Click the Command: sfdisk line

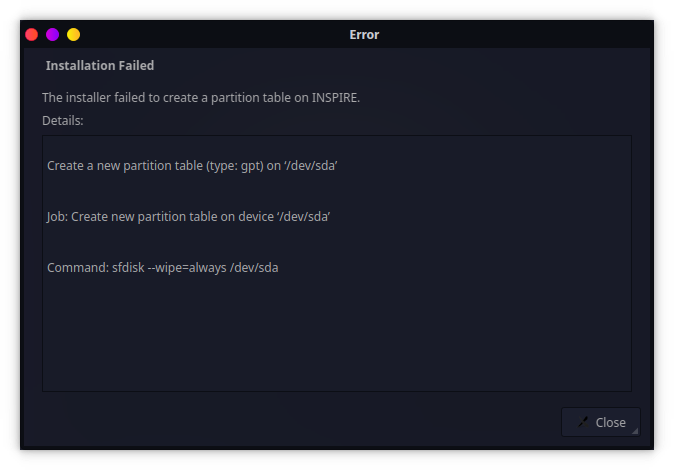[x=162, y=268]
